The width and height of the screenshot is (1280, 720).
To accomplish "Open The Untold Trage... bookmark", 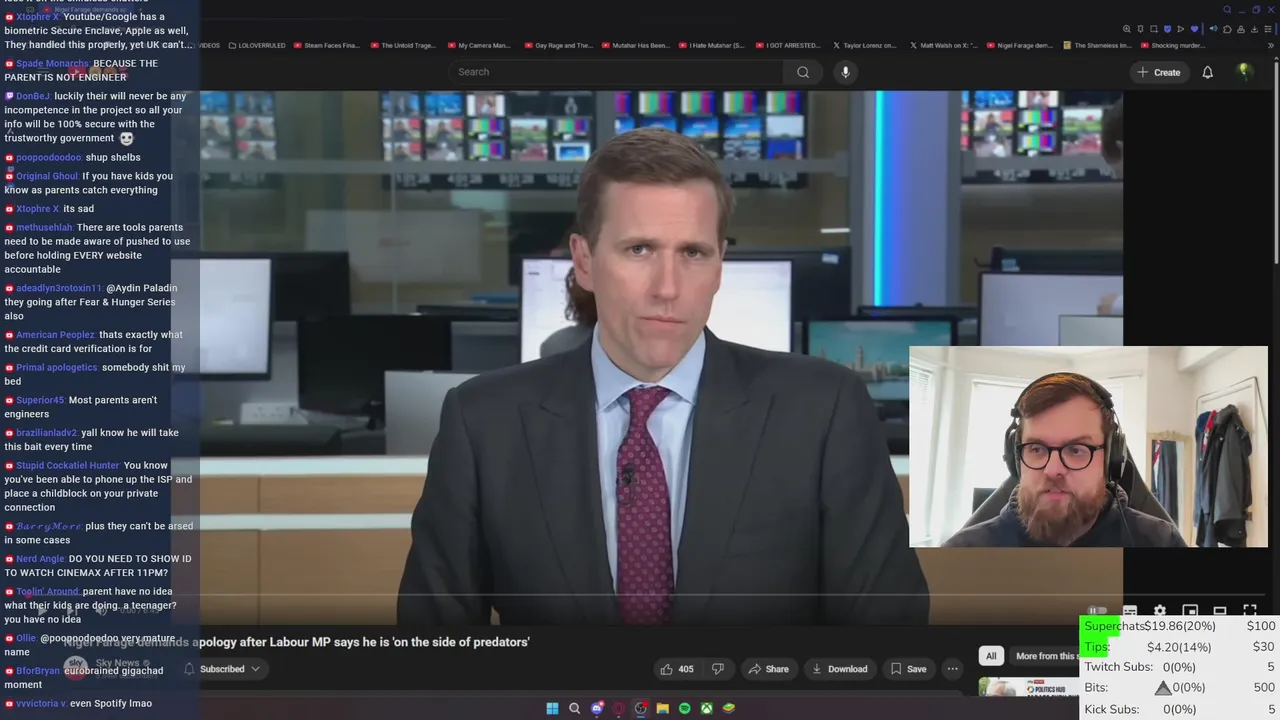I will click(x=404, y=45).
